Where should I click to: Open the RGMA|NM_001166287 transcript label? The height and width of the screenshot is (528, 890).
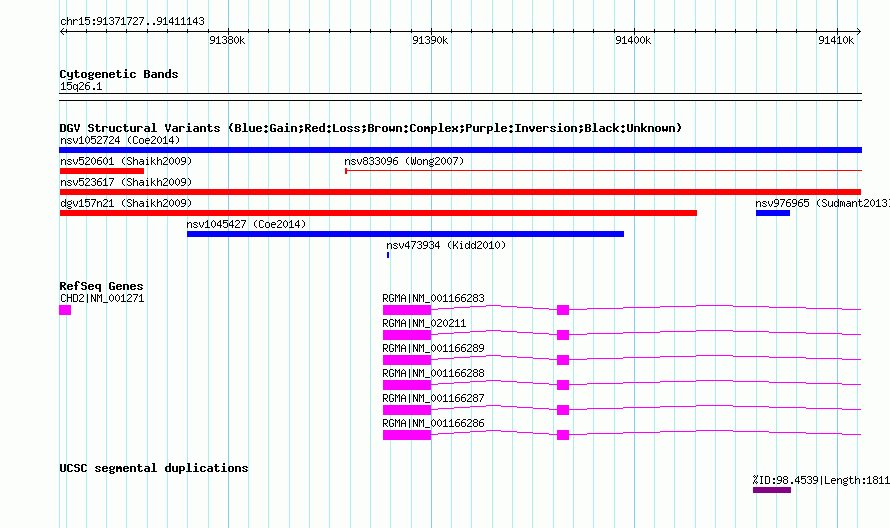tap(434, 399)
